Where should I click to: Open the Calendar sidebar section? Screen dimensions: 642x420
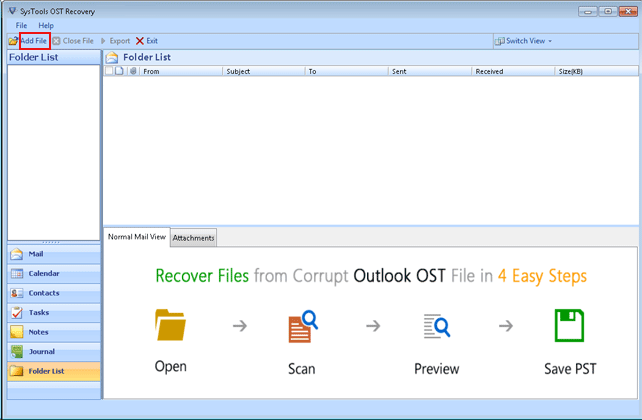pos(54,273)
